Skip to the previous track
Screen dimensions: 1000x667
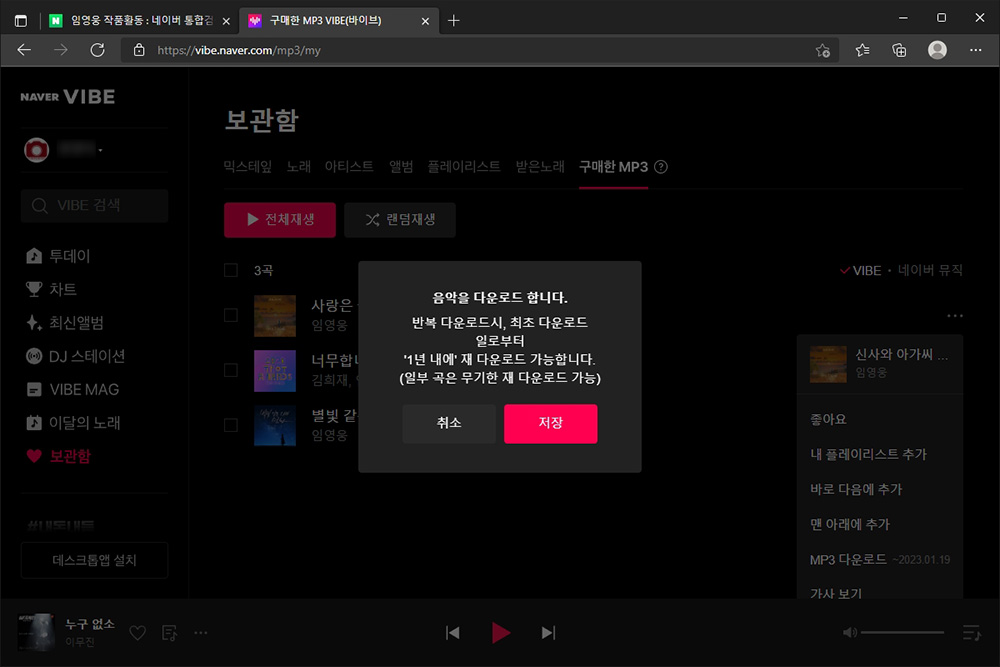pyautogui.click(x=453, y=633)
